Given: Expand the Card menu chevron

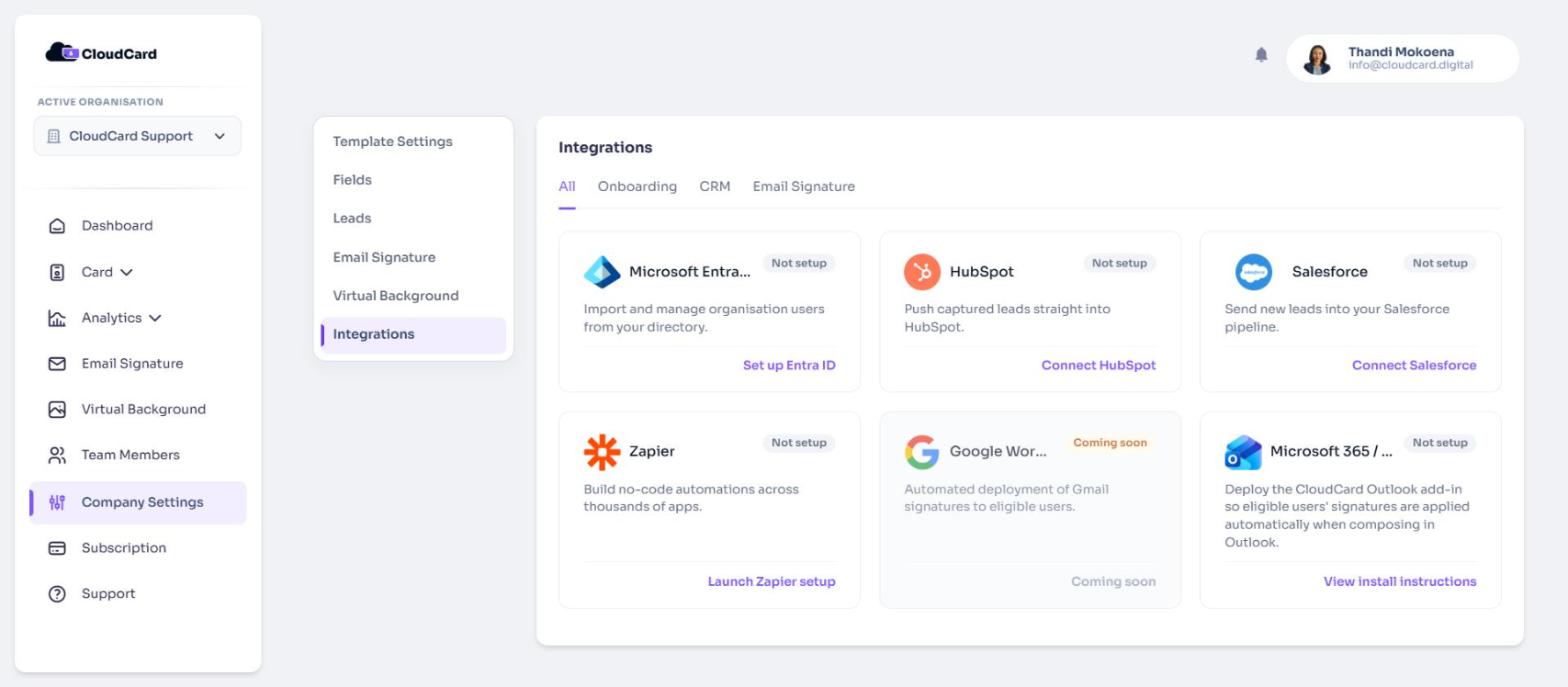Looking at the screenshot, I should click(126, 272).
